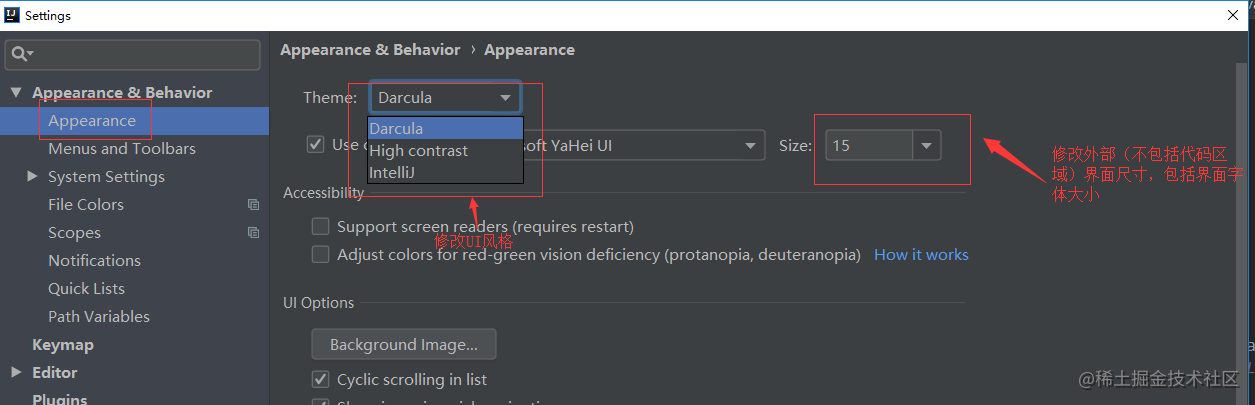Toggle red-green vision deficiency color adjustment

[320, 254]
